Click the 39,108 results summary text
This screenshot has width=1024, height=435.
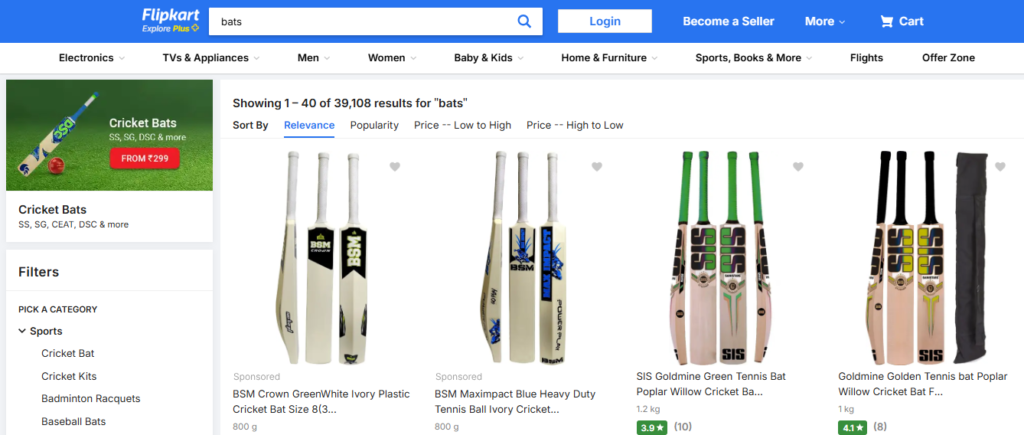coord(350,103)
